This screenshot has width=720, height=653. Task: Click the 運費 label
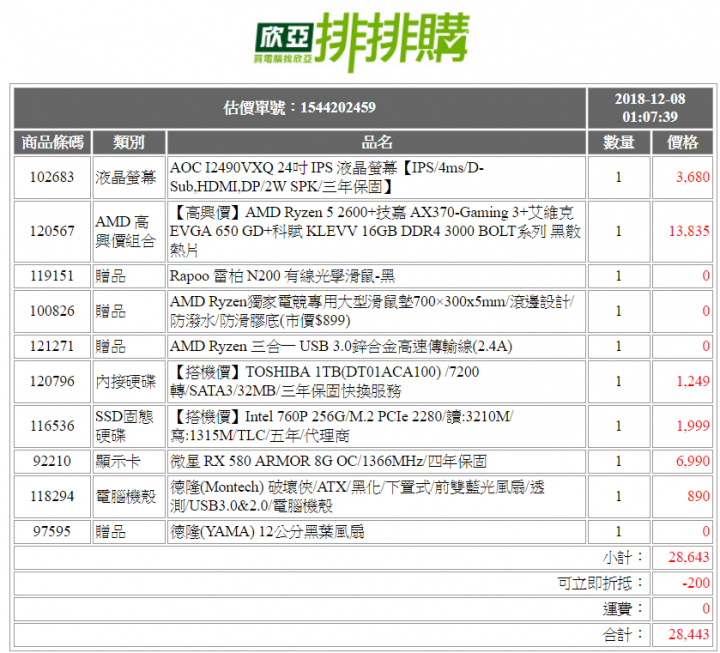point(623,609)
